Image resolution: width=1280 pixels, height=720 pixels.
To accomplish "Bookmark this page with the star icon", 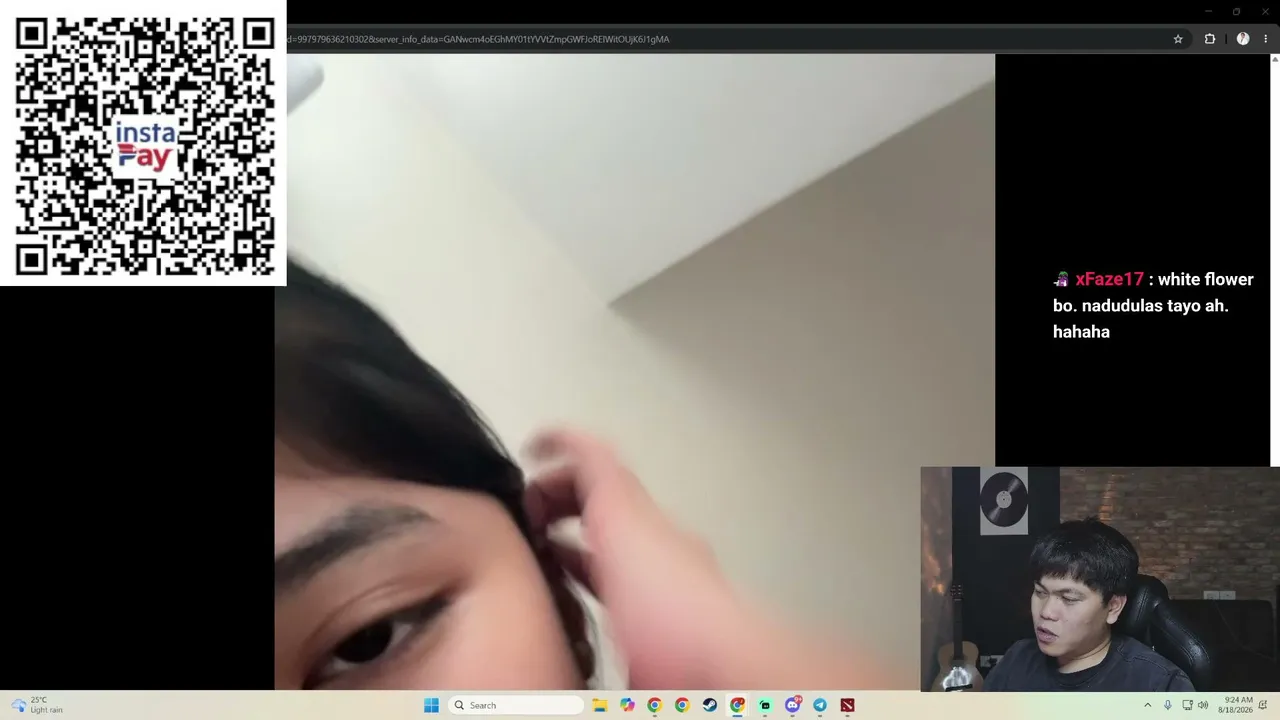I will pyautogui.click(x=1178, y=39).
